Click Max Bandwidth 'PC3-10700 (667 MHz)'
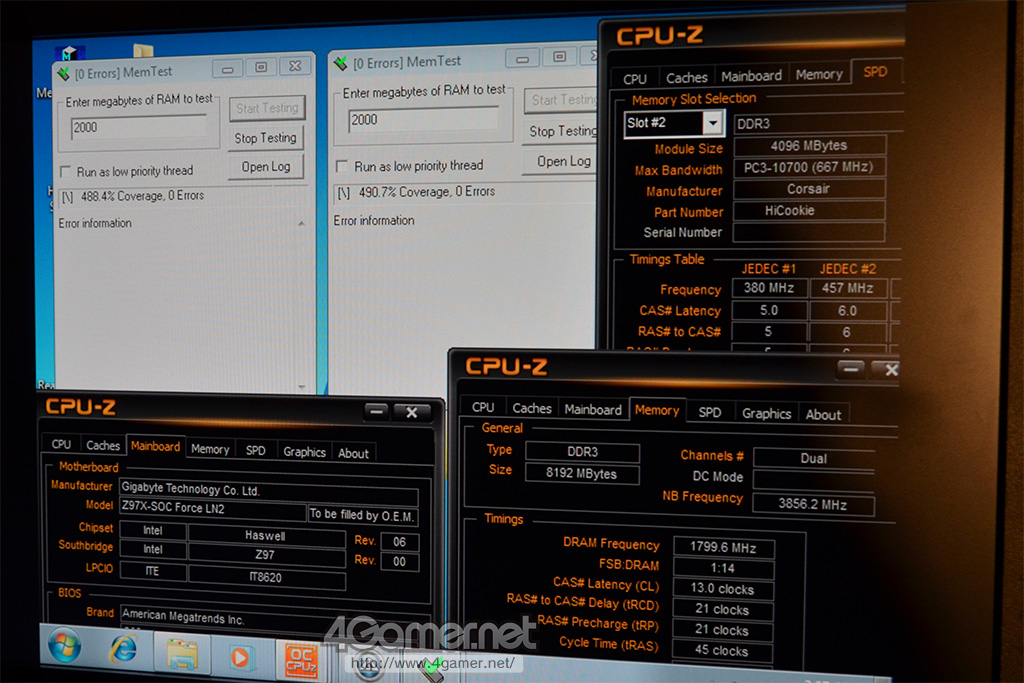Screen dimensions: 1024x683 809,167
